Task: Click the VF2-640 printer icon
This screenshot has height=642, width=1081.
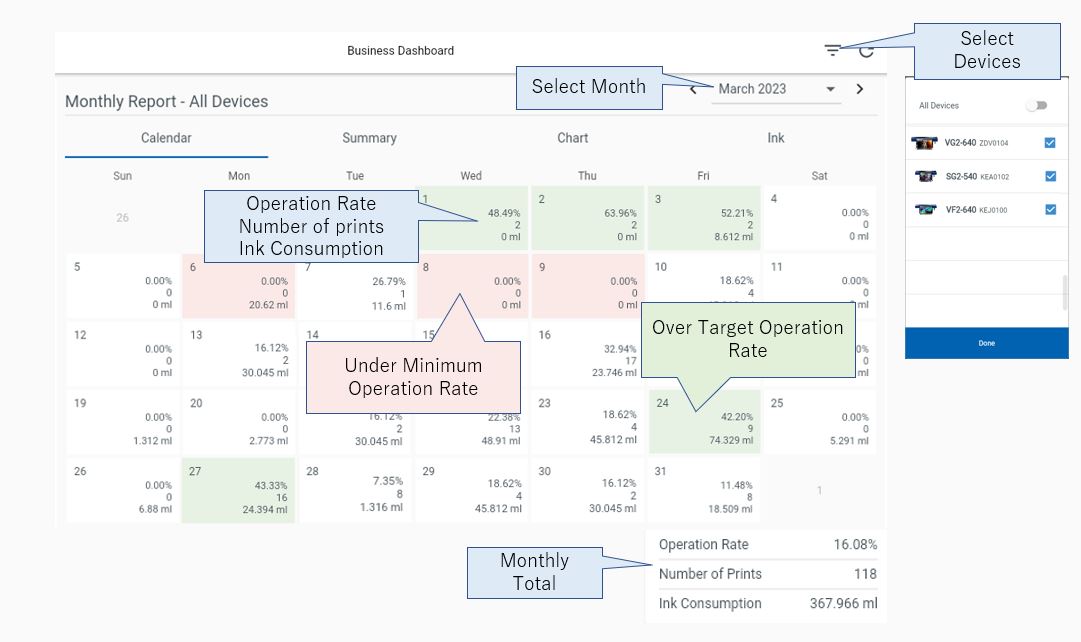Action: click(926, 209)
